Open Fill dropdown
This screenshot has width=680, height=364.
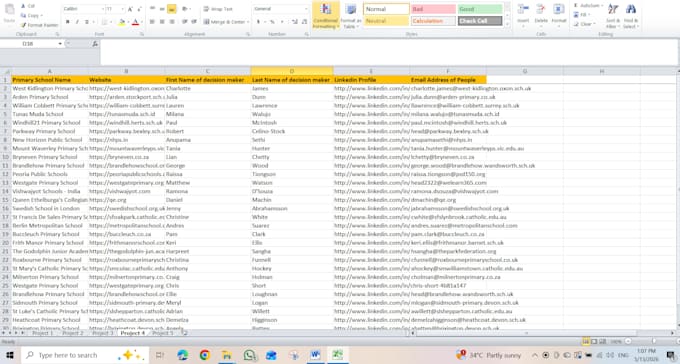[582, 15]
